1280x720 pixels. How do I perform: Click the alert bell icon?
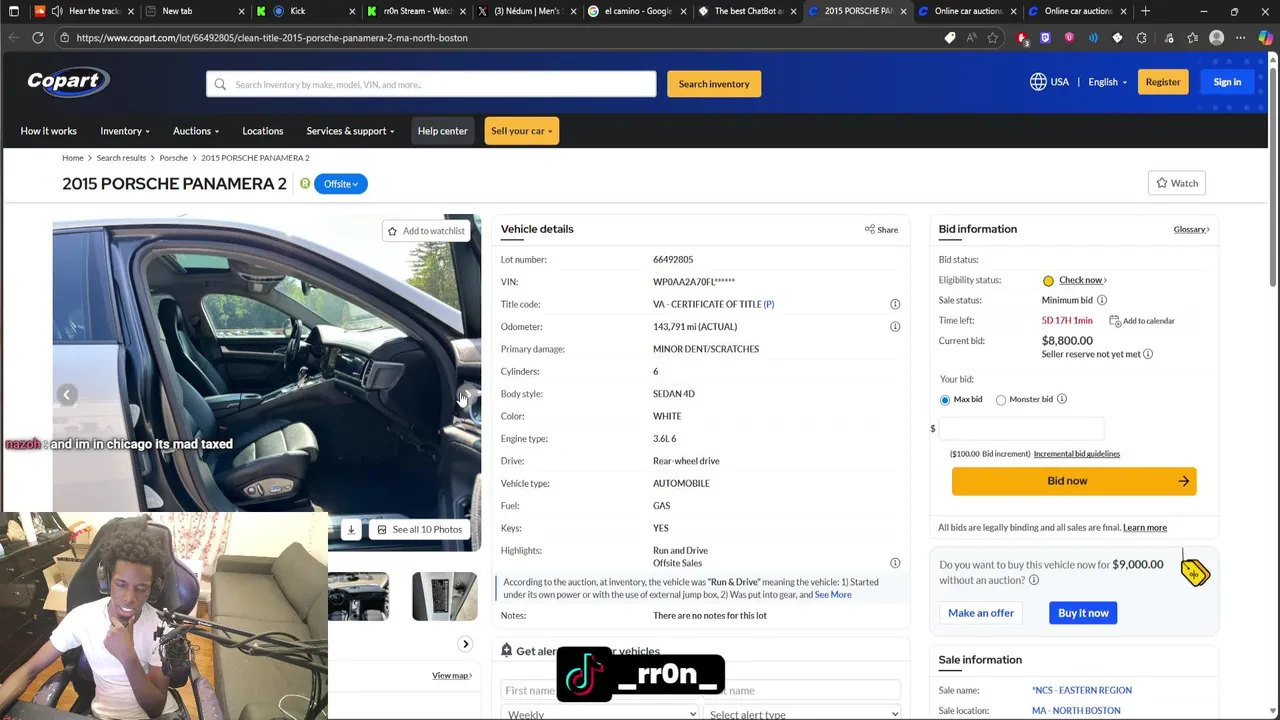[506, 650]
